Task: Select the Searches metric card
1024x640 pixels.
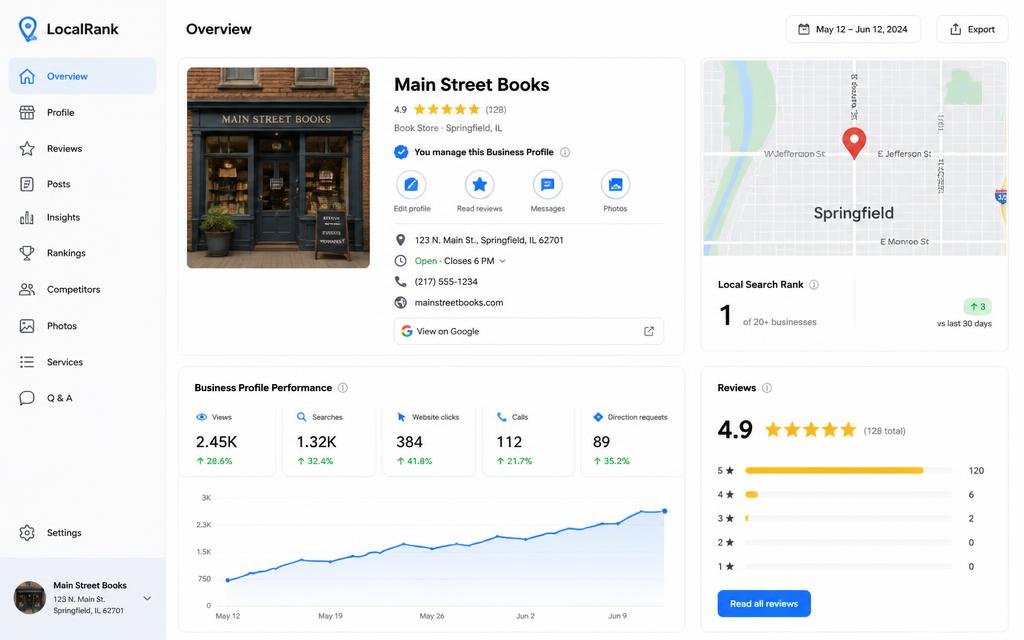Action: pyautogui.click(x=328, y=440)
